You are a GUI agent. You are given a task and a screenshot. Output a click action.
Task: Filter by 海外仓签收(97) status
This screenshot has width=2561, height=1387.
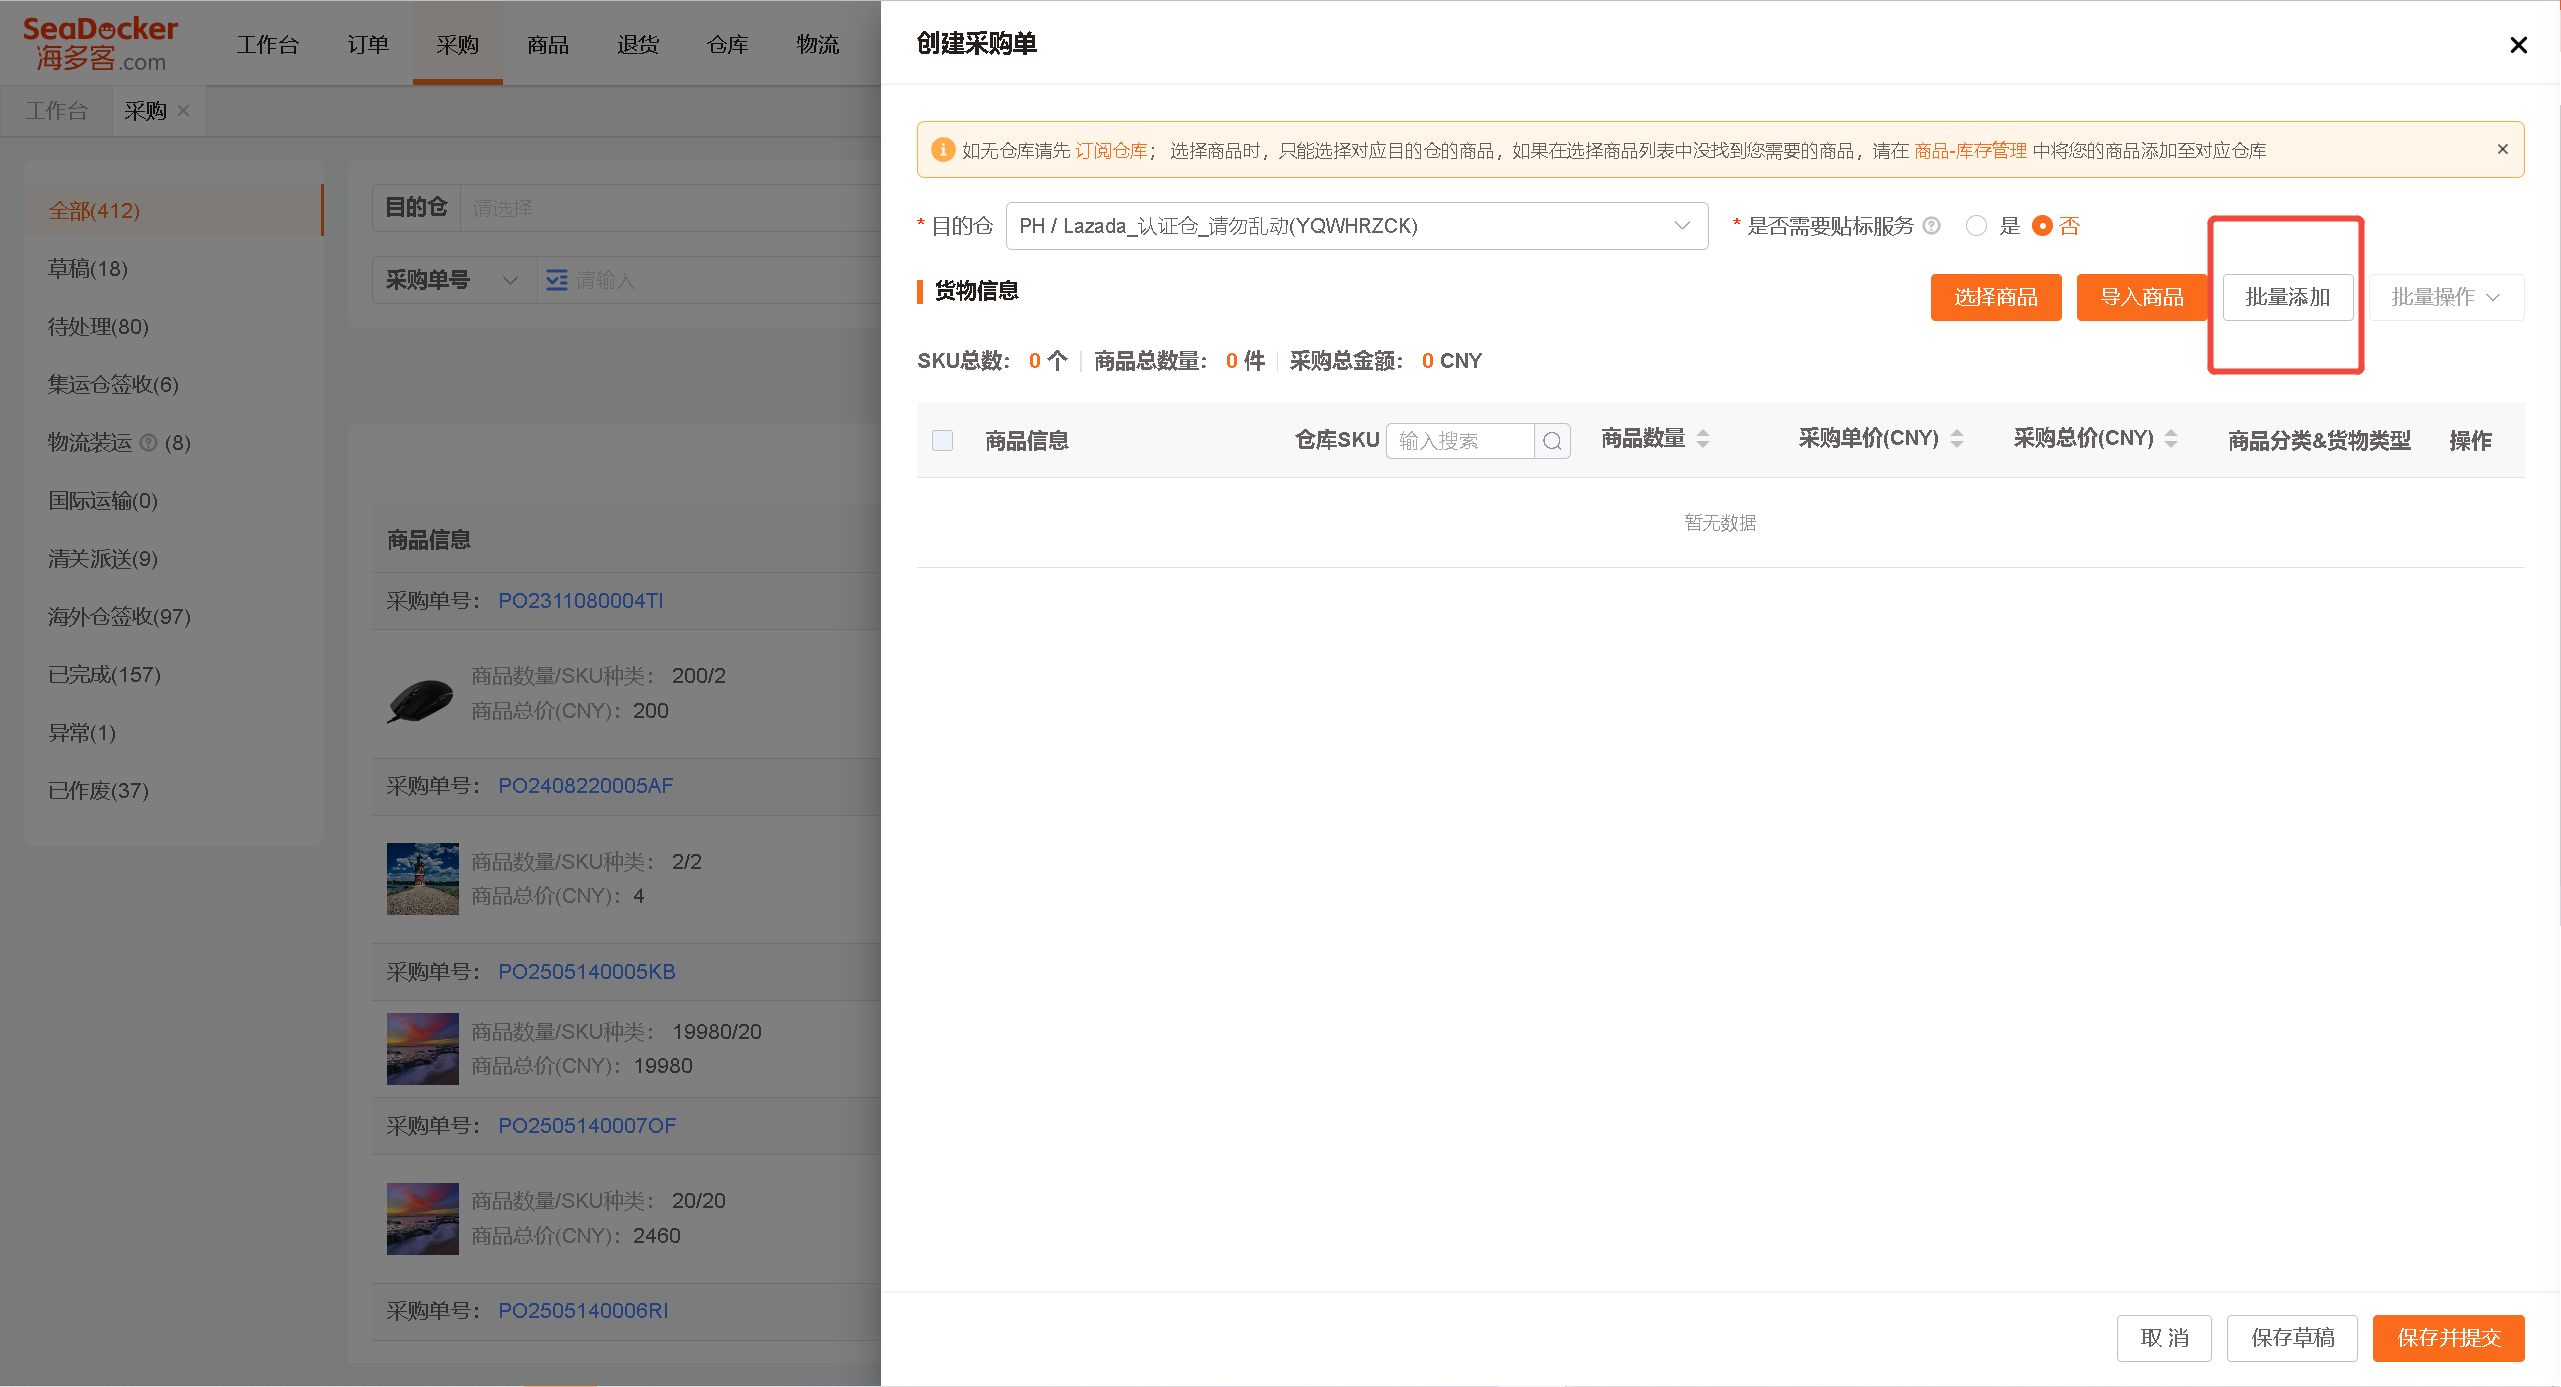(x=174, y=617)
